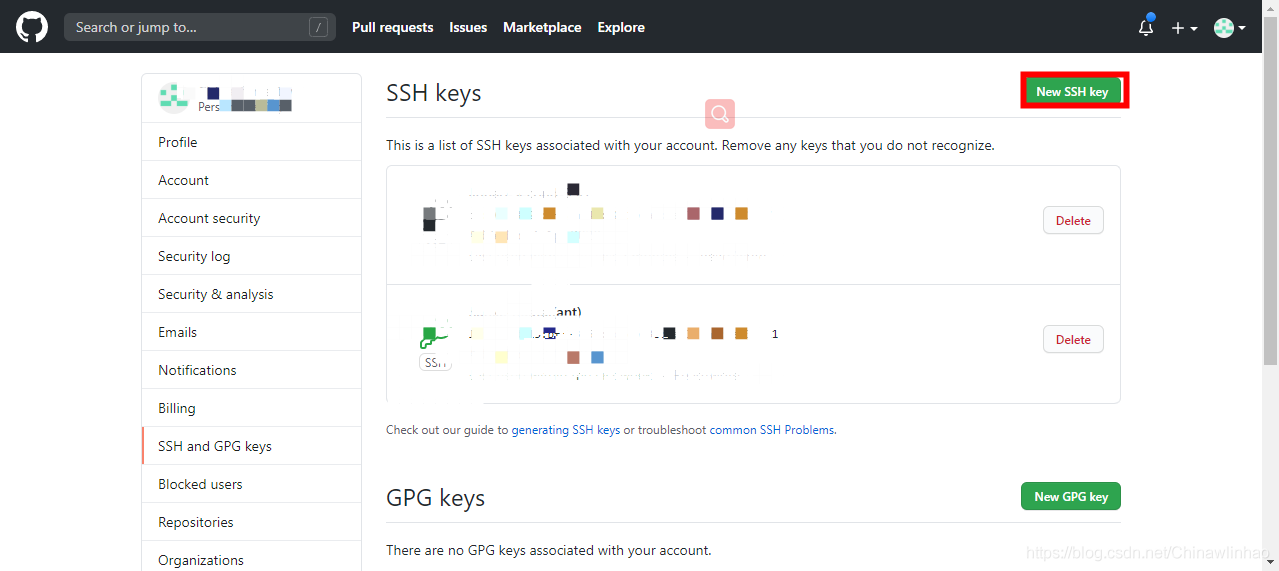This screenshot has width=1279, height=571.
Task: Go to Marketplace in top navigation
Action: point(542,27)
